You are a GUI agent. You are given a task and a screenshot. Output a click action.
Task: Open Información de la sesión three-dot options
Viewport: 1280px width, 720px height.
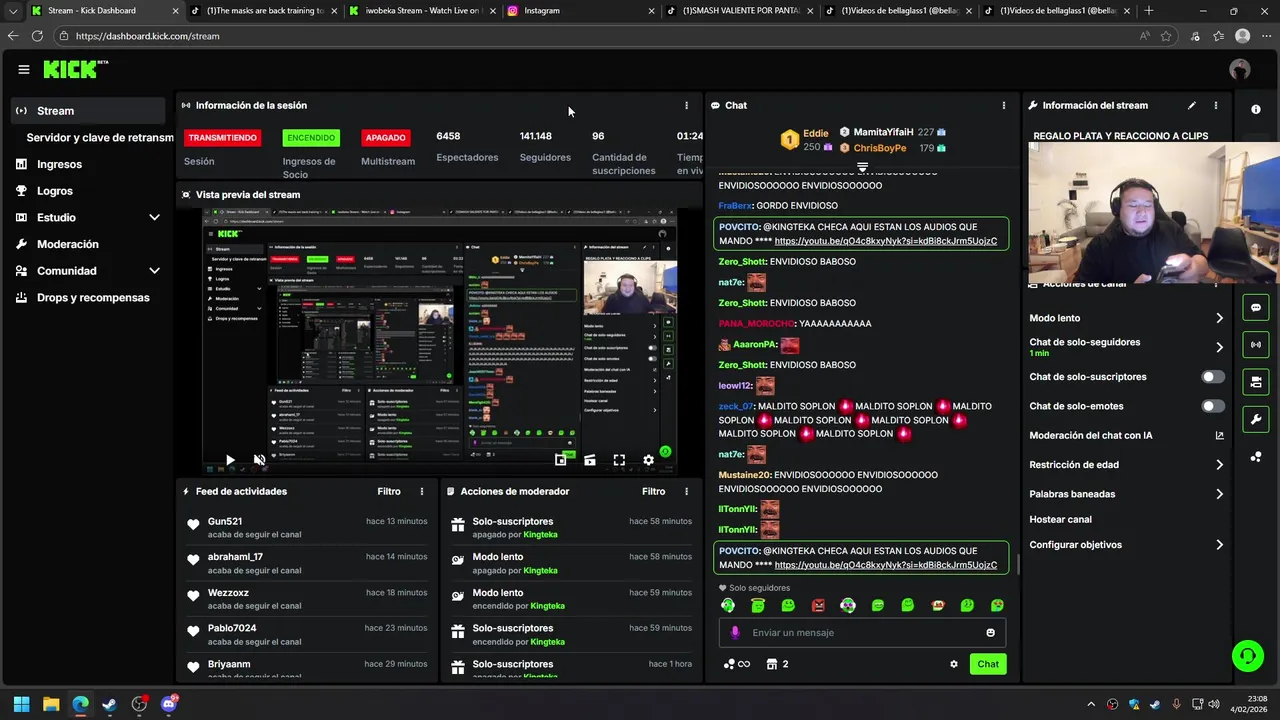click(x=686, y=105)
